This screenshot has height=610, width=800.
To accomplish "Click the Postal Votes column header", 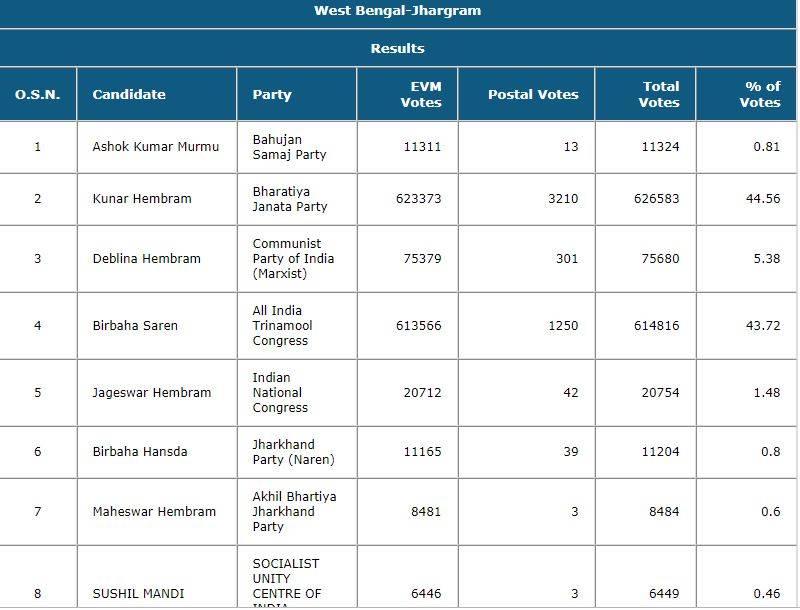I will [x=533, y=95].
